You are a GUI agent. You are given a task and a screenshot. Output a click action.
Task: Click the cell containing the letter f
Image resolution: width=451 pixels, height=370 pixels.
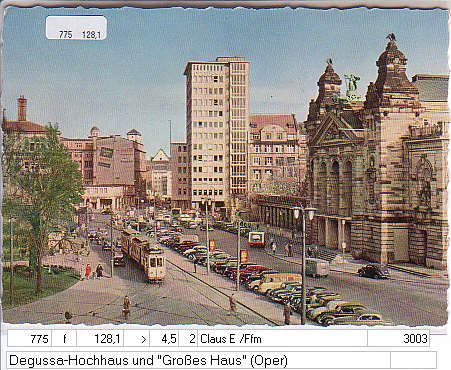pyautogui.click(x=64, y=339)
